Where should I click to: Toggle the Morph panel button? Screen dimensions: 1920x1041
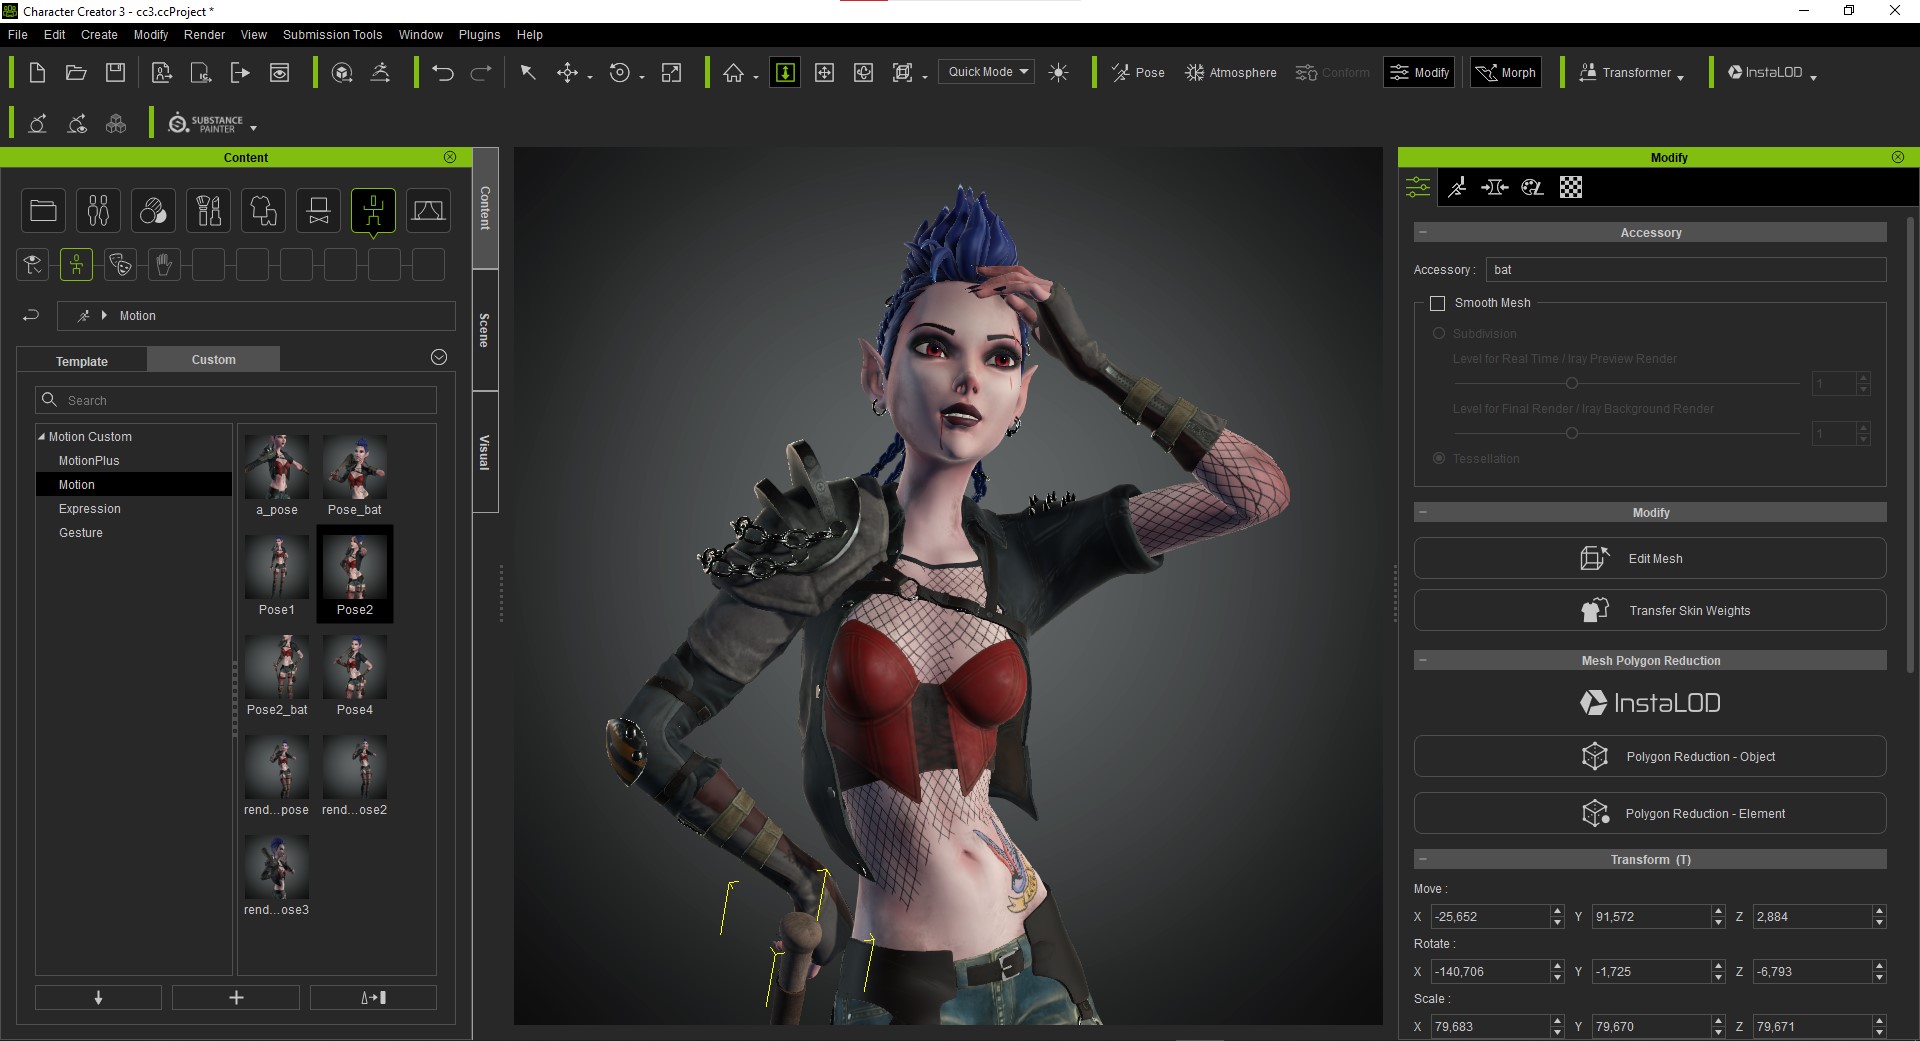(x=1506, y=72)
